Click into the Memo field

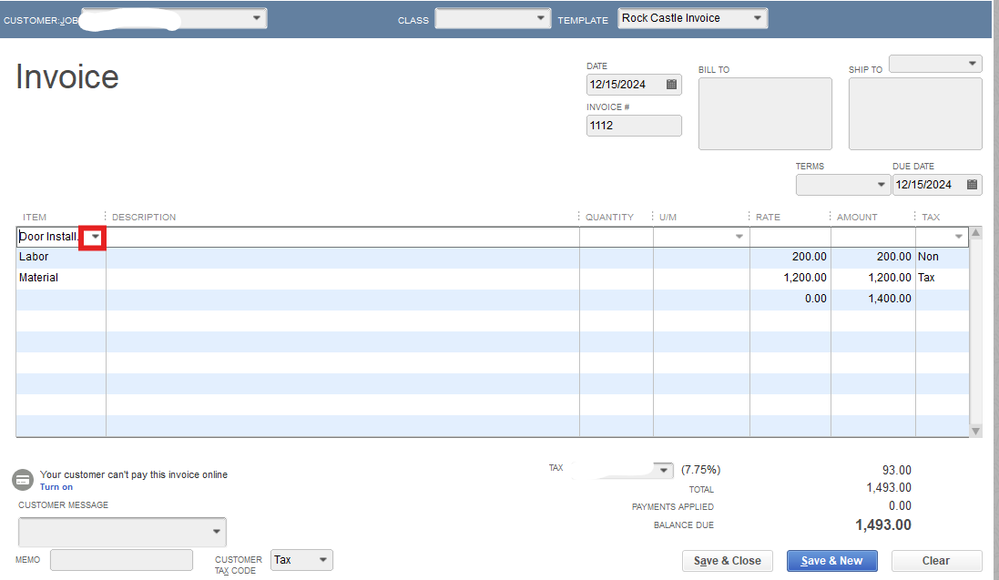[121, 560]
